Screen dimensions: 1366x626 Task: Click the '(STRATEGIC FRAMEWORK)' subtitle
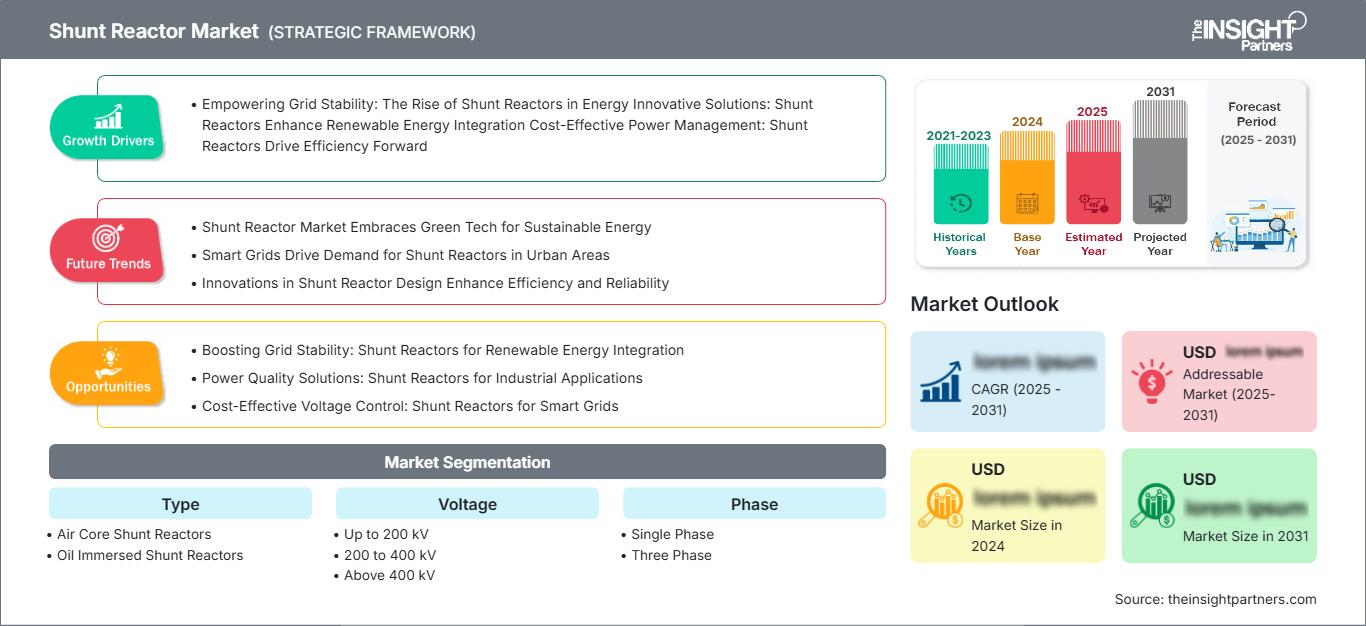click(372, 32)
